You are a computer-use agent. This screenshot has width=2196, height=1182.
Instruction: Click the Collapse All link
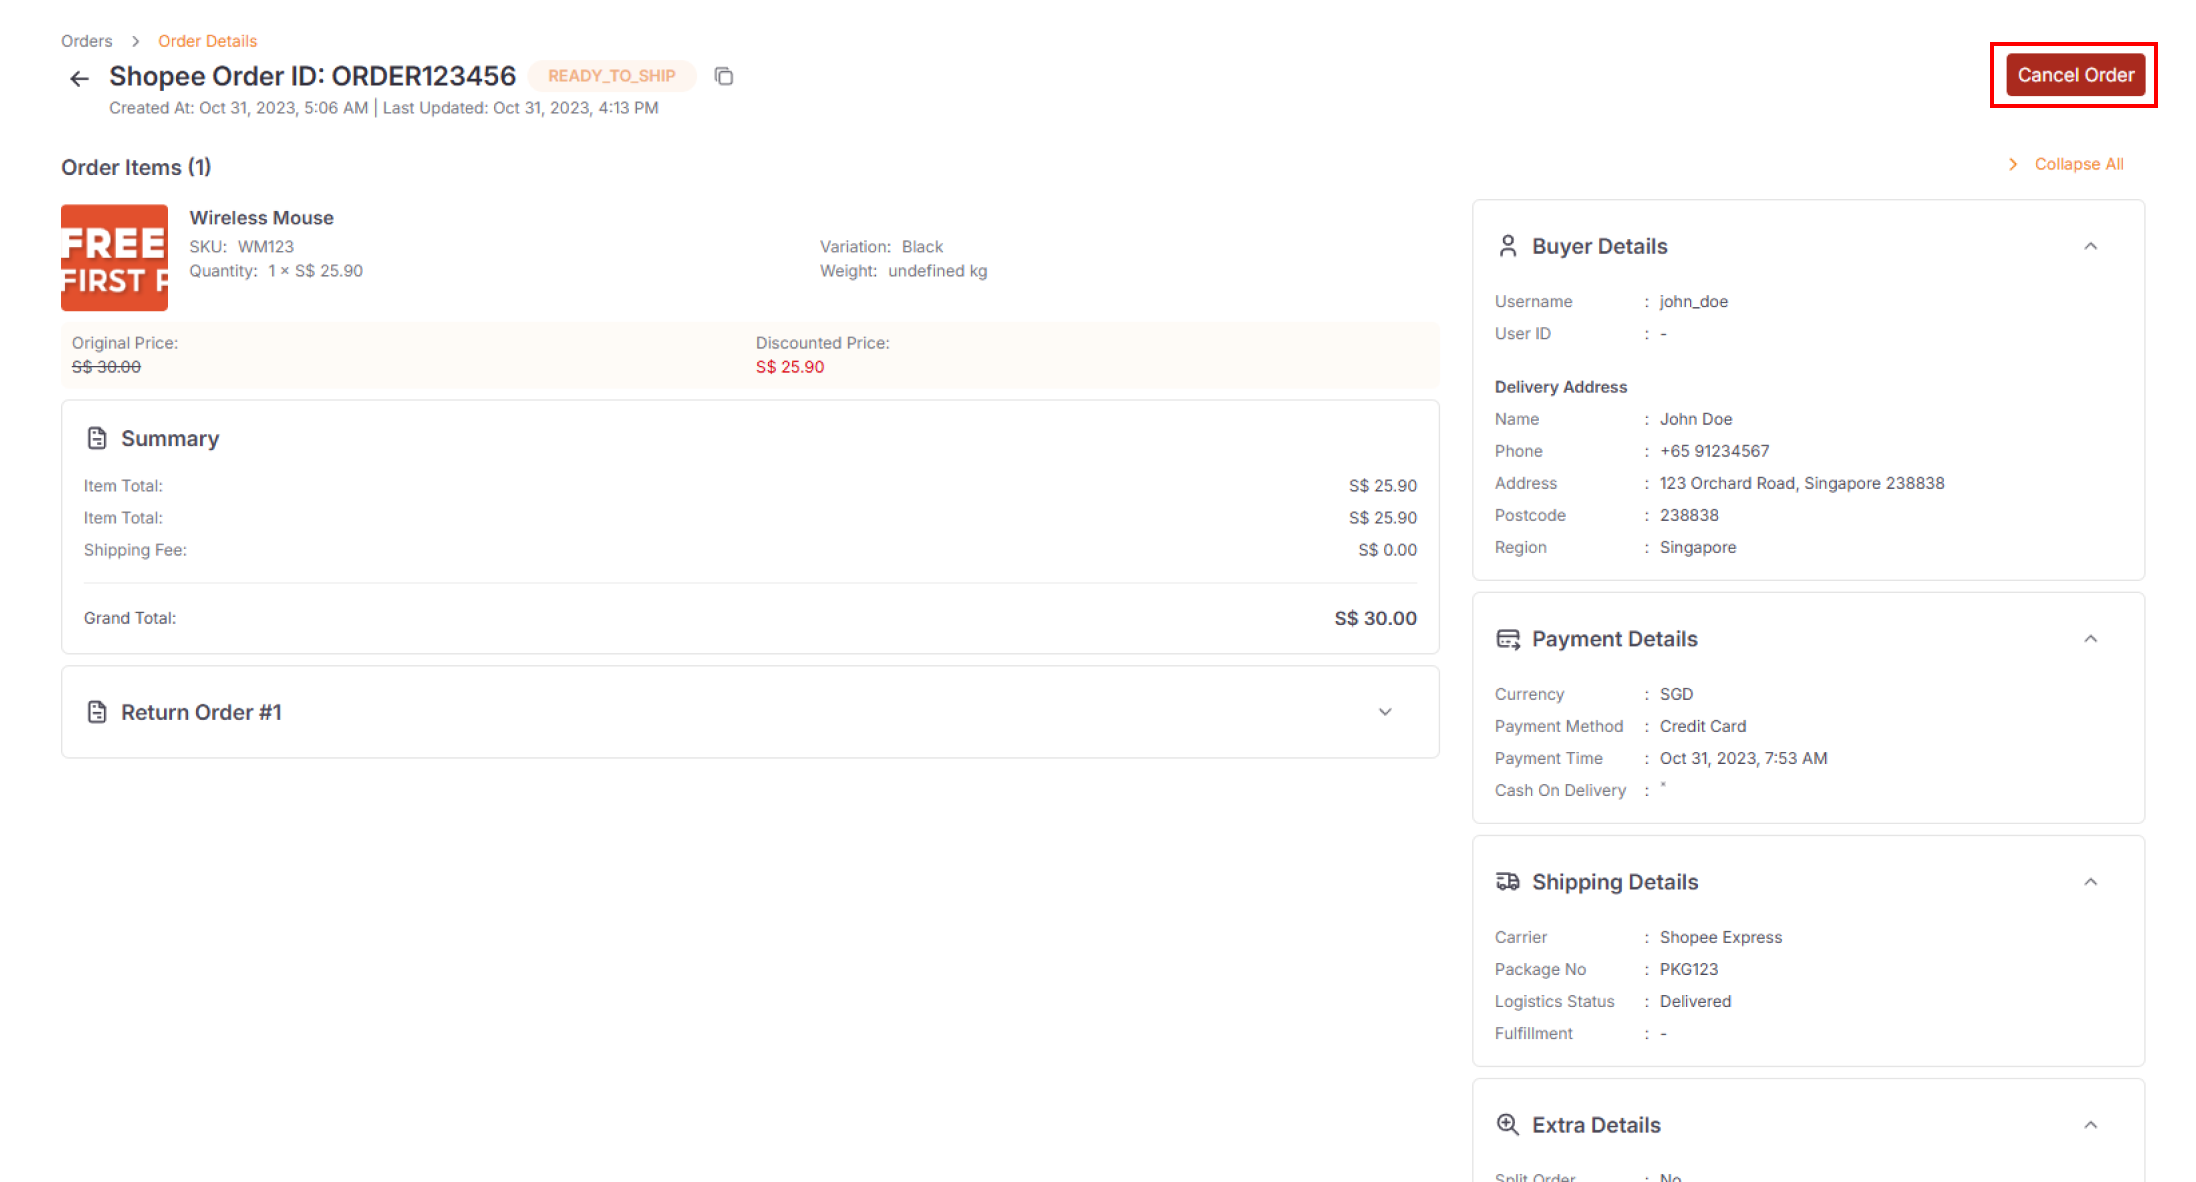[x=2078, y=164]
